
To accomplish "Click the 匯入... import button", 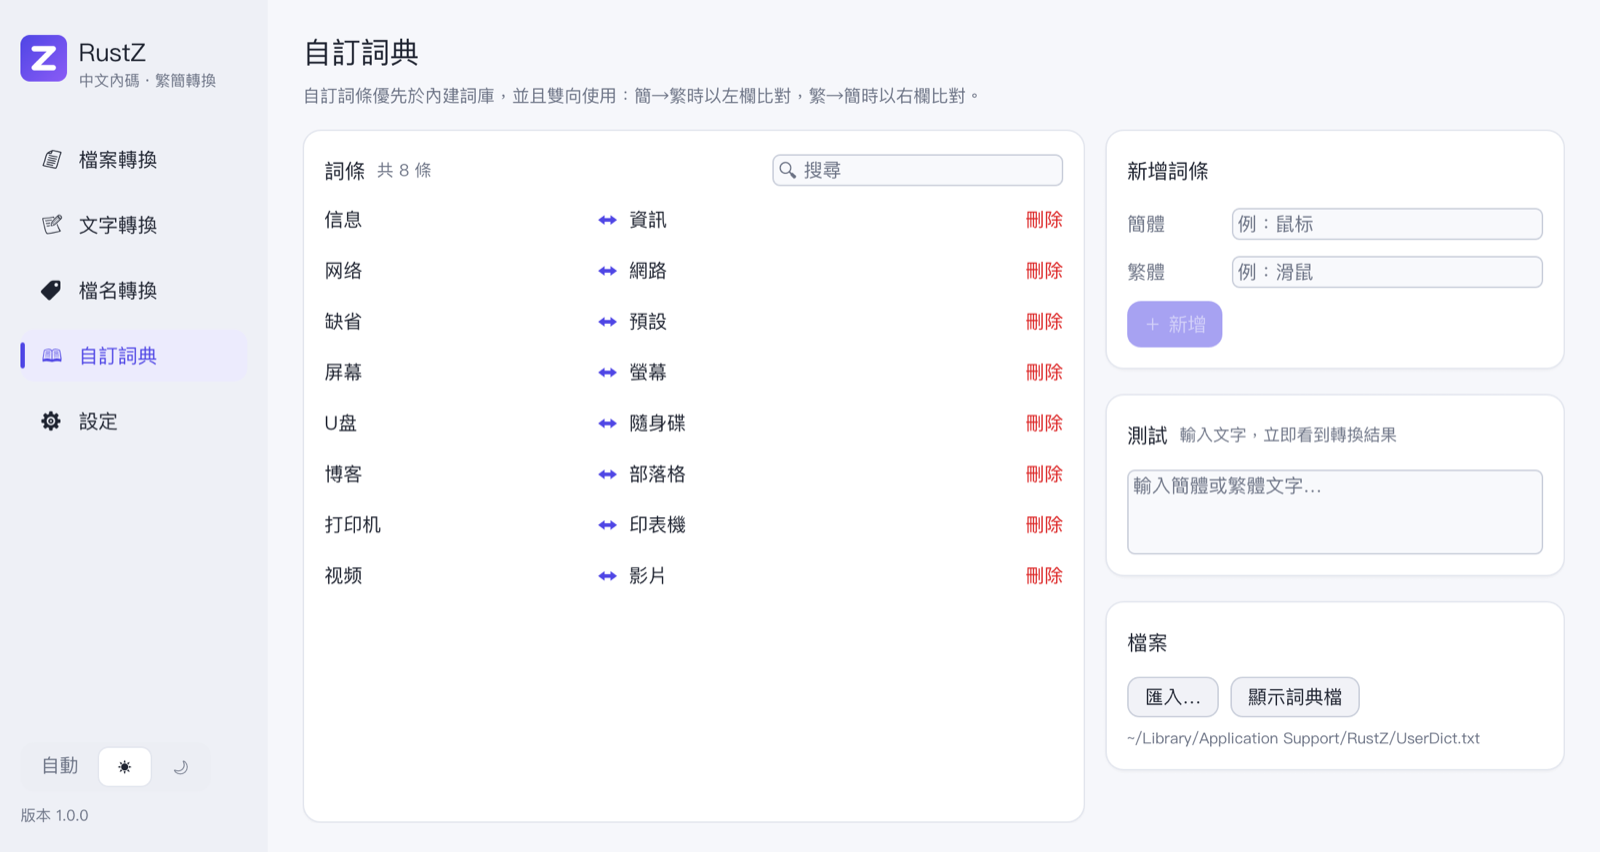I will coord(1173,697).
